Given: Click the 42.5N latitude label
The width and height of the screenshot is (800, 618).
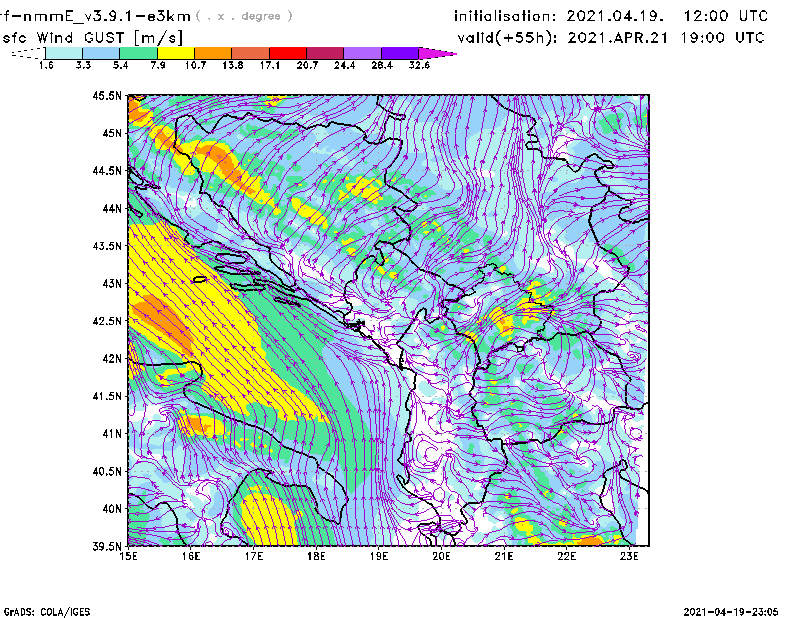Looking at the screenshot, I should point(108,321).
